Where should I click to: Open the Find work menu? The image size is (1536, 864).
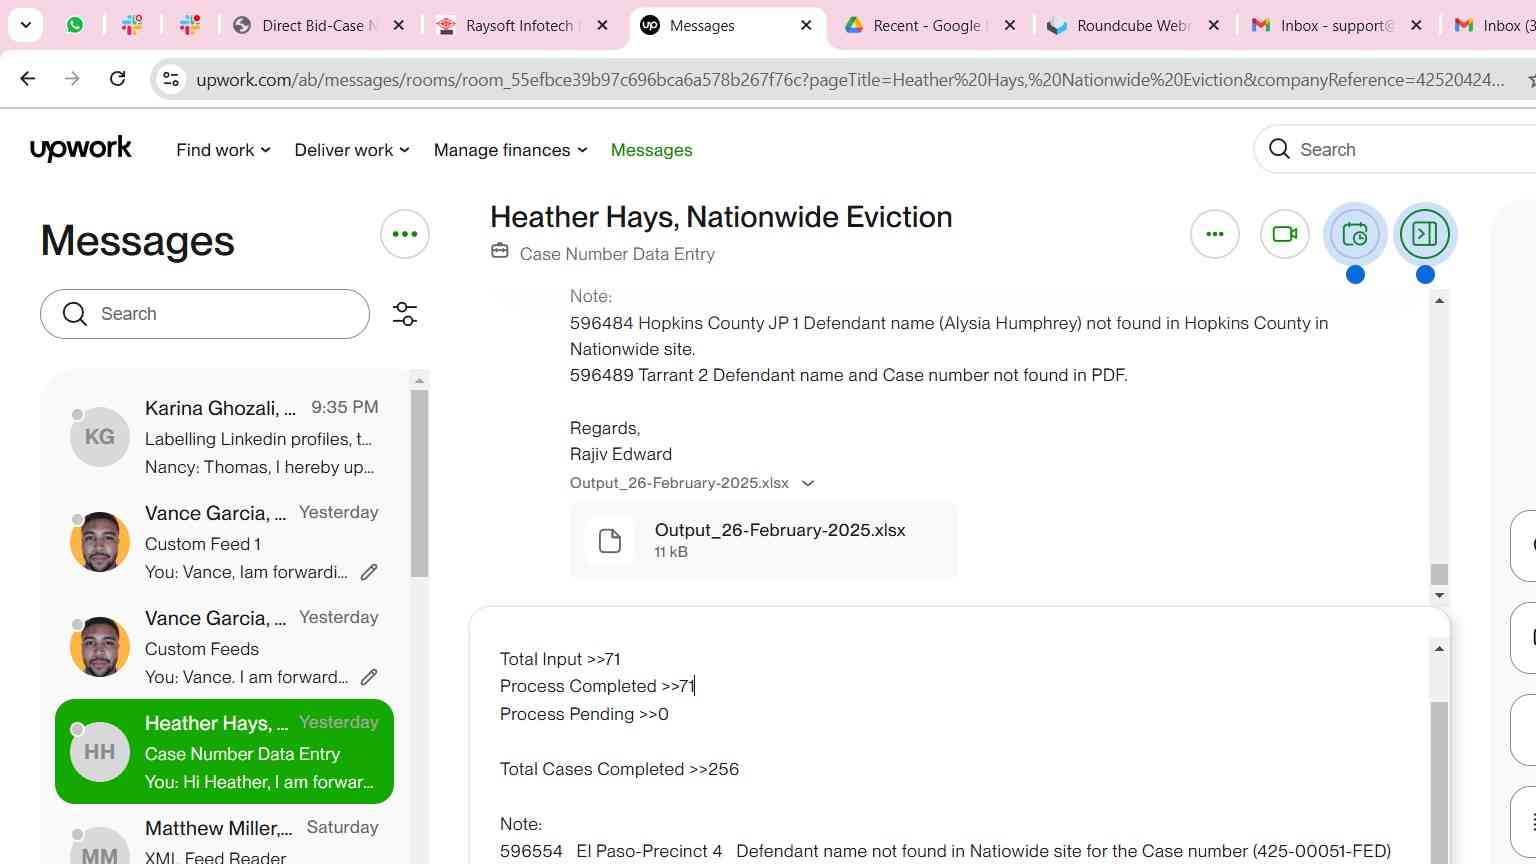[223, 150]
